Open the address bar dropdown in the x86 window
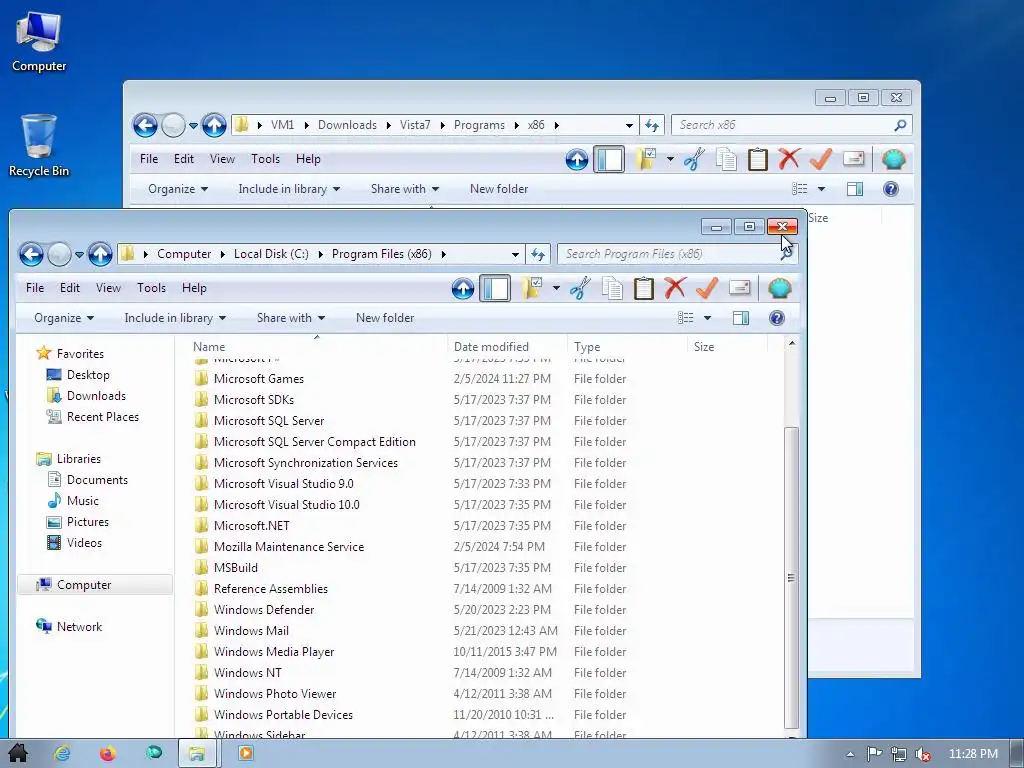 629,125
